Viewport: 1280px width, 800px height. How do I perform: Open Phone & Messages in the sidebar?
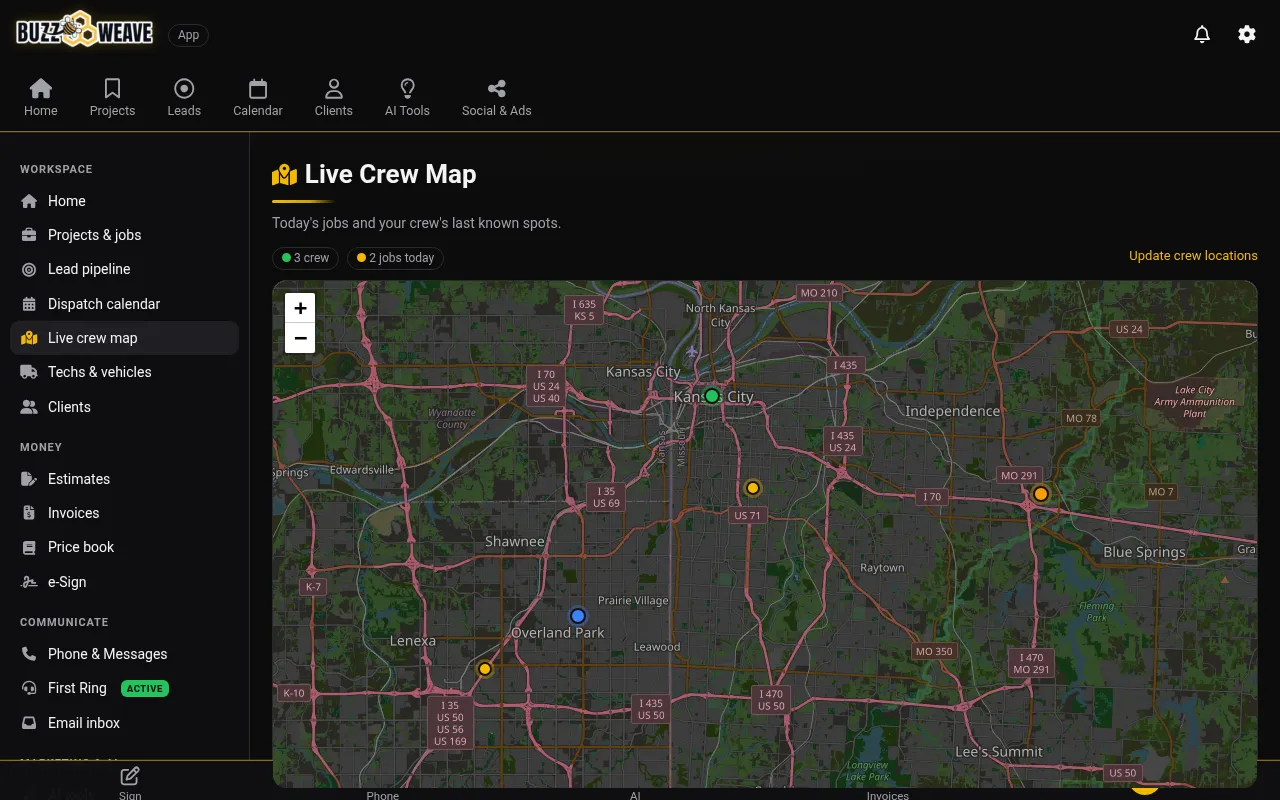click(x=124, y=654)
